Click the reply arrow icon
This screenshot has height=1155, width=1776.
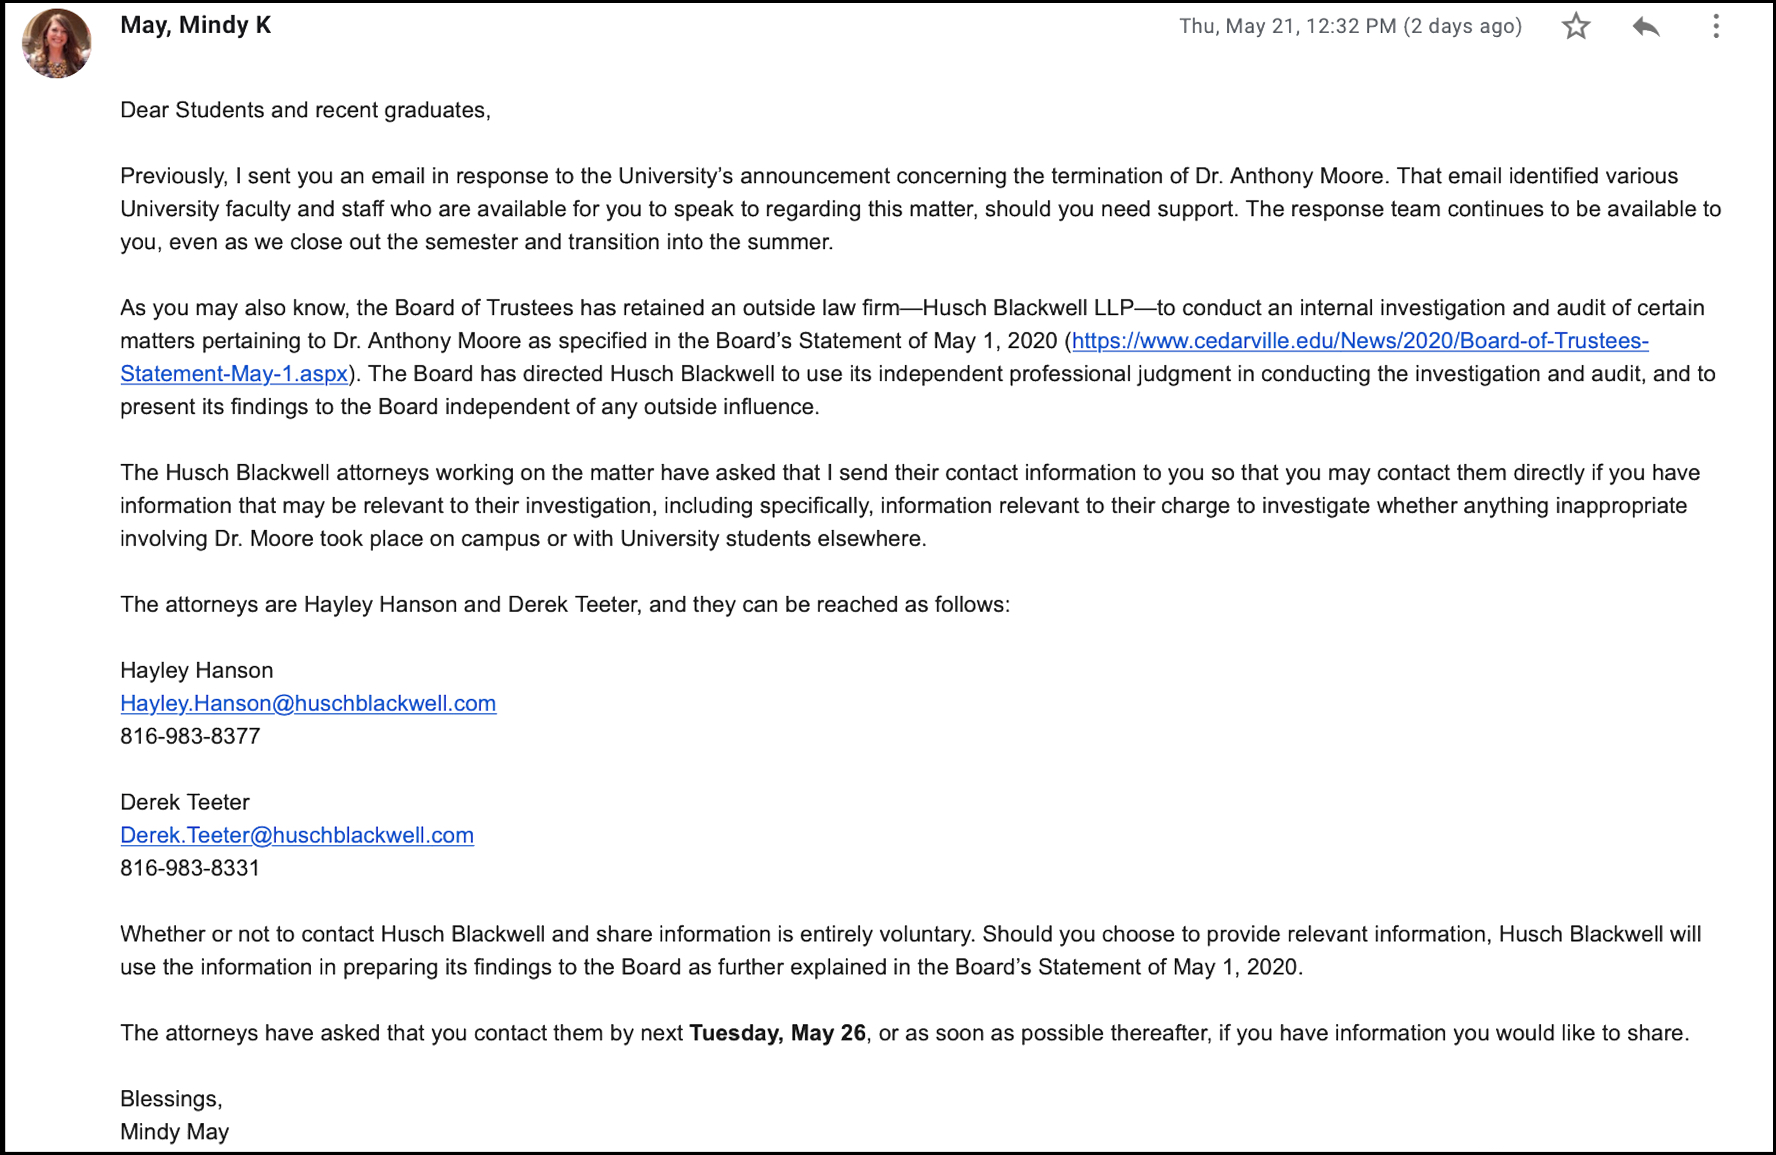click(1646, 26)
